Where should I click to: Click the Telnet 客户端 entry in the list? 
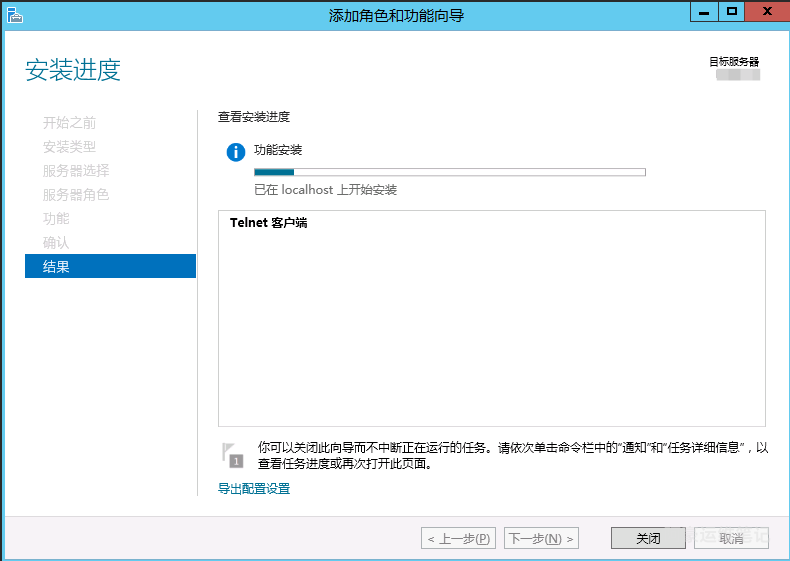269,223
